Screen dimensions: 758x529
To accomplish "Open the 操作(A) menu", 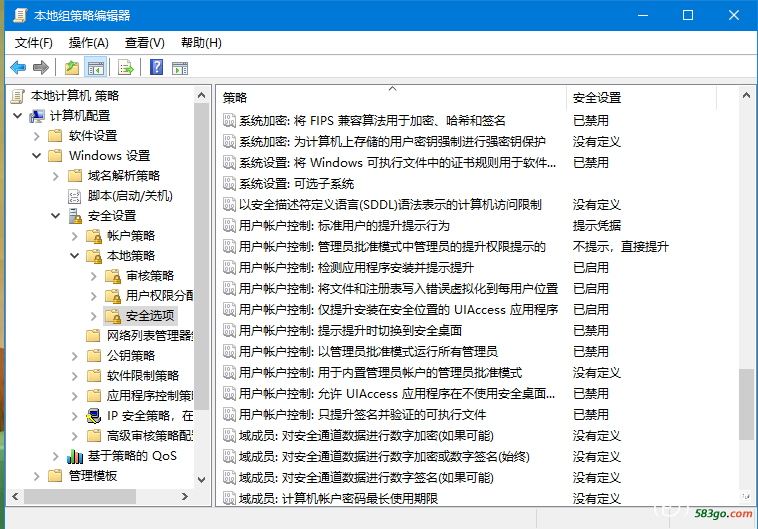I will coord(88,43).
